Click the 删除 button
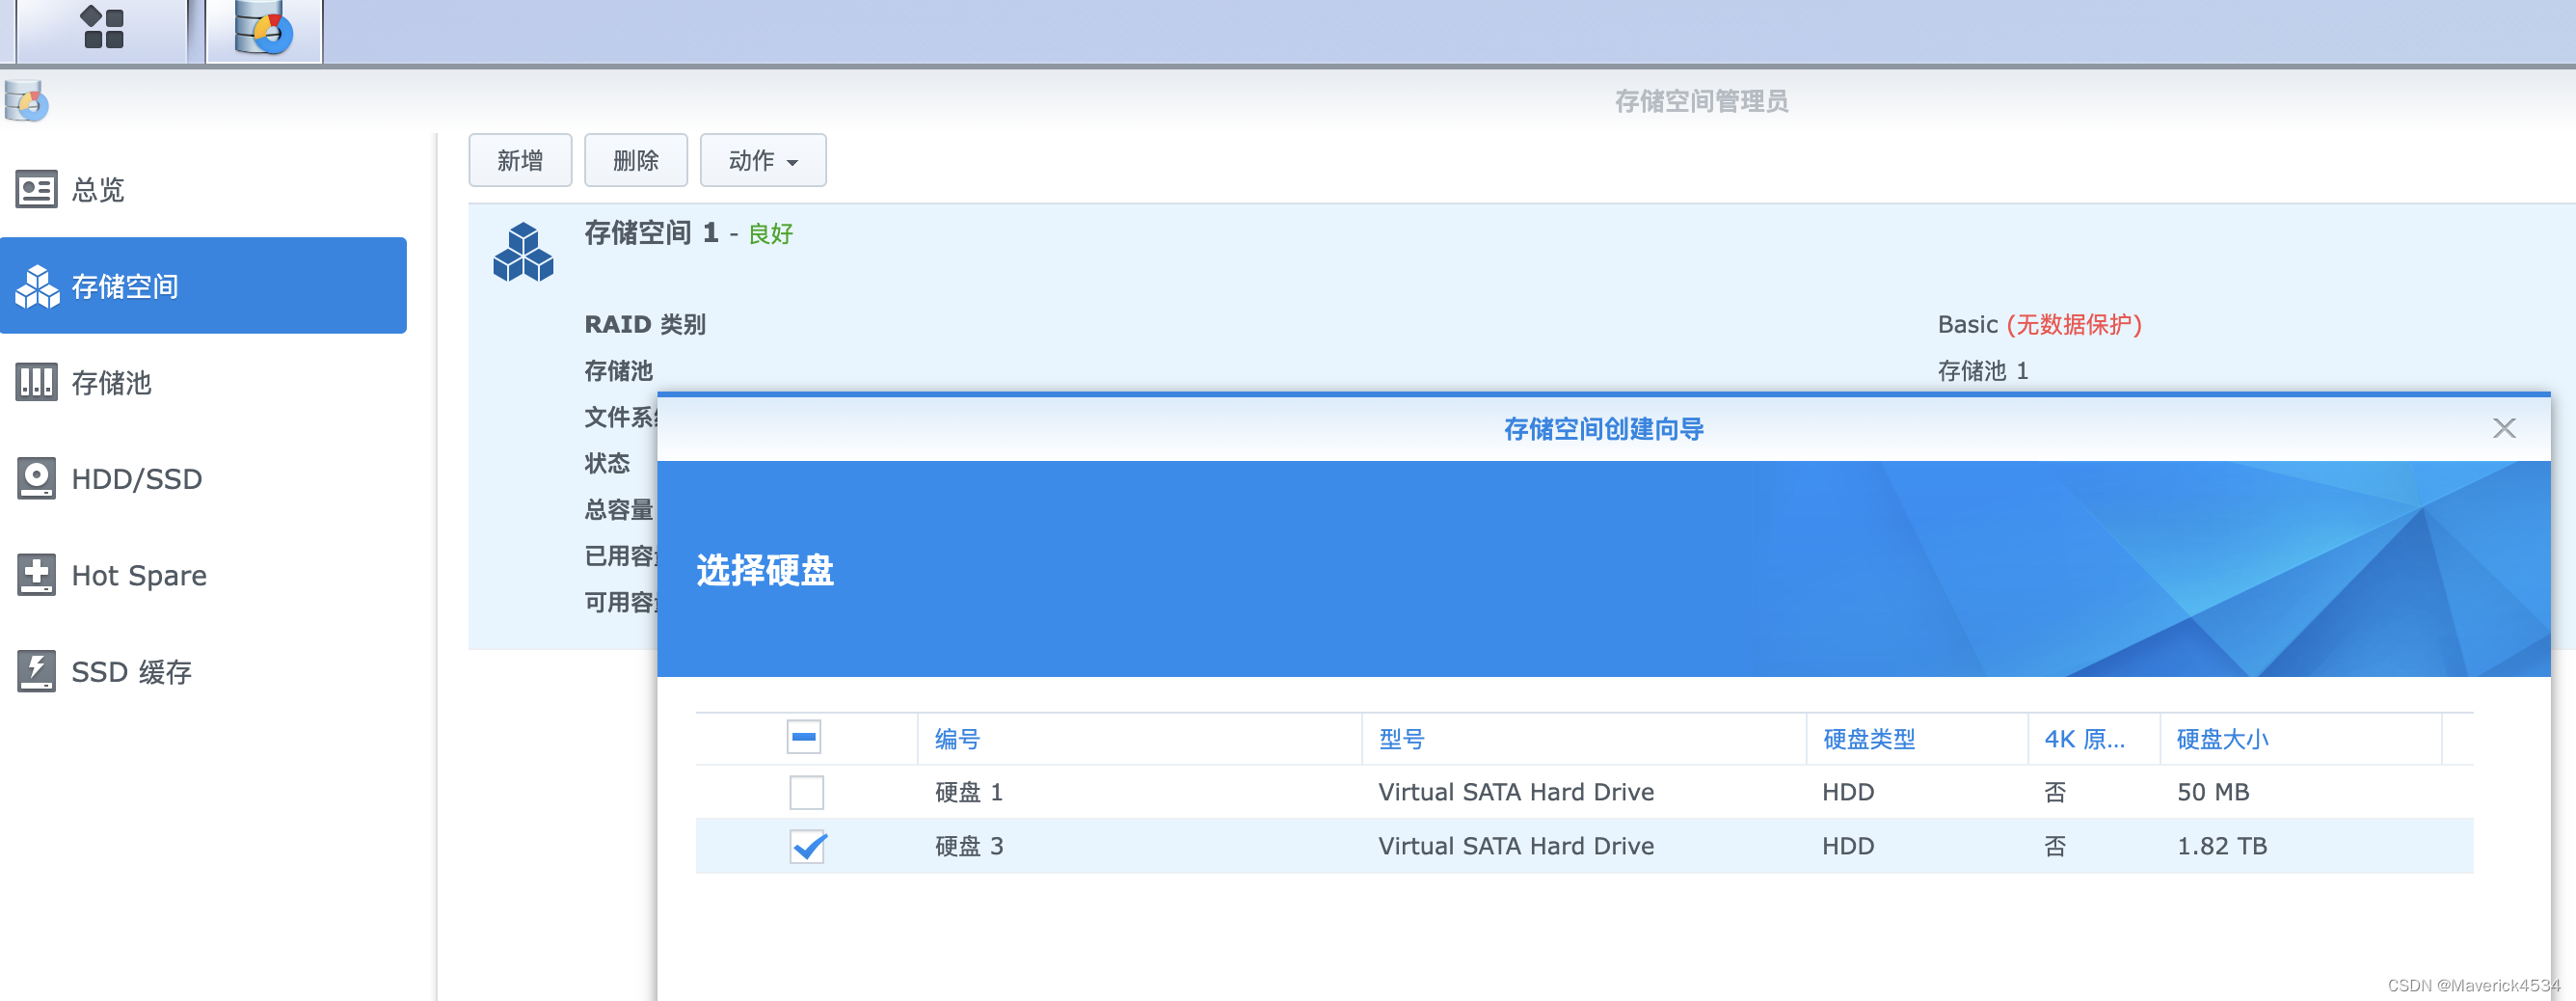 click(636, 160)
